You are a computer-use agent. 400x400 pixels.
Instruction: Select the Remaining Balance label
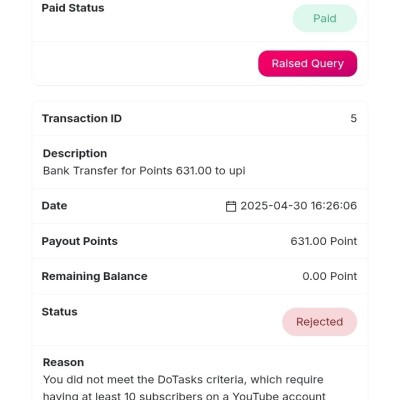(94, 276)
